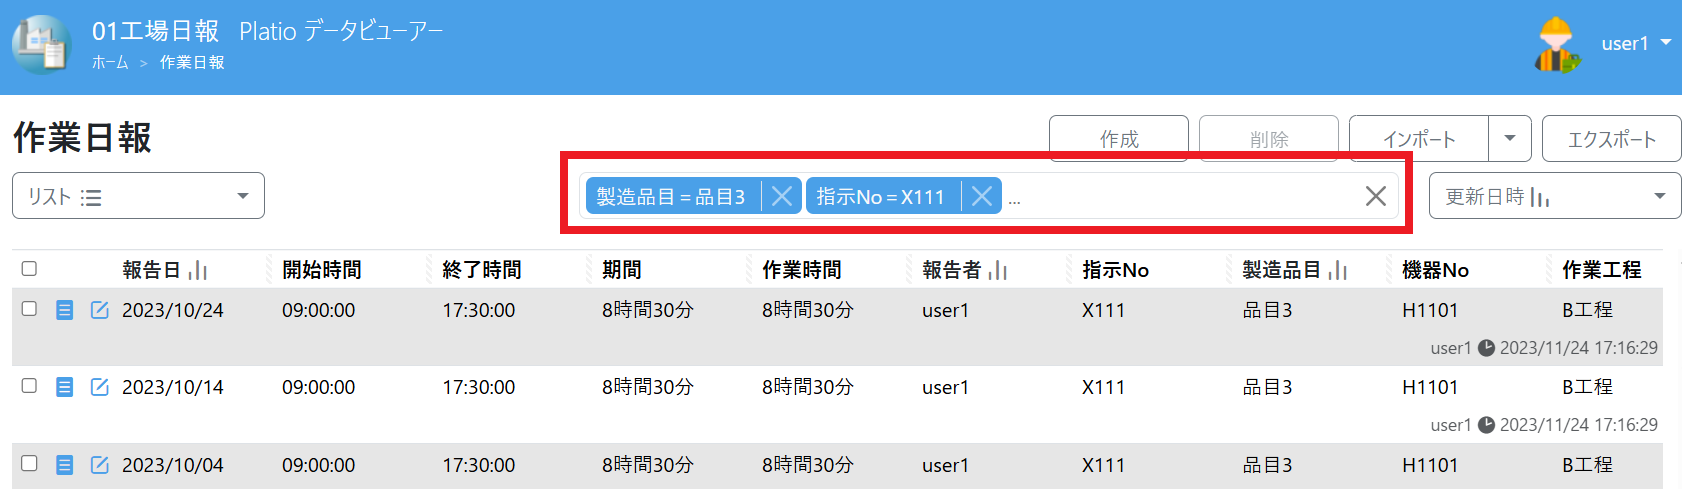This screenshot has width=1682, height=489.
Task: Click chart icon beside 製造品目 column header
Action: coord(1338,270)
